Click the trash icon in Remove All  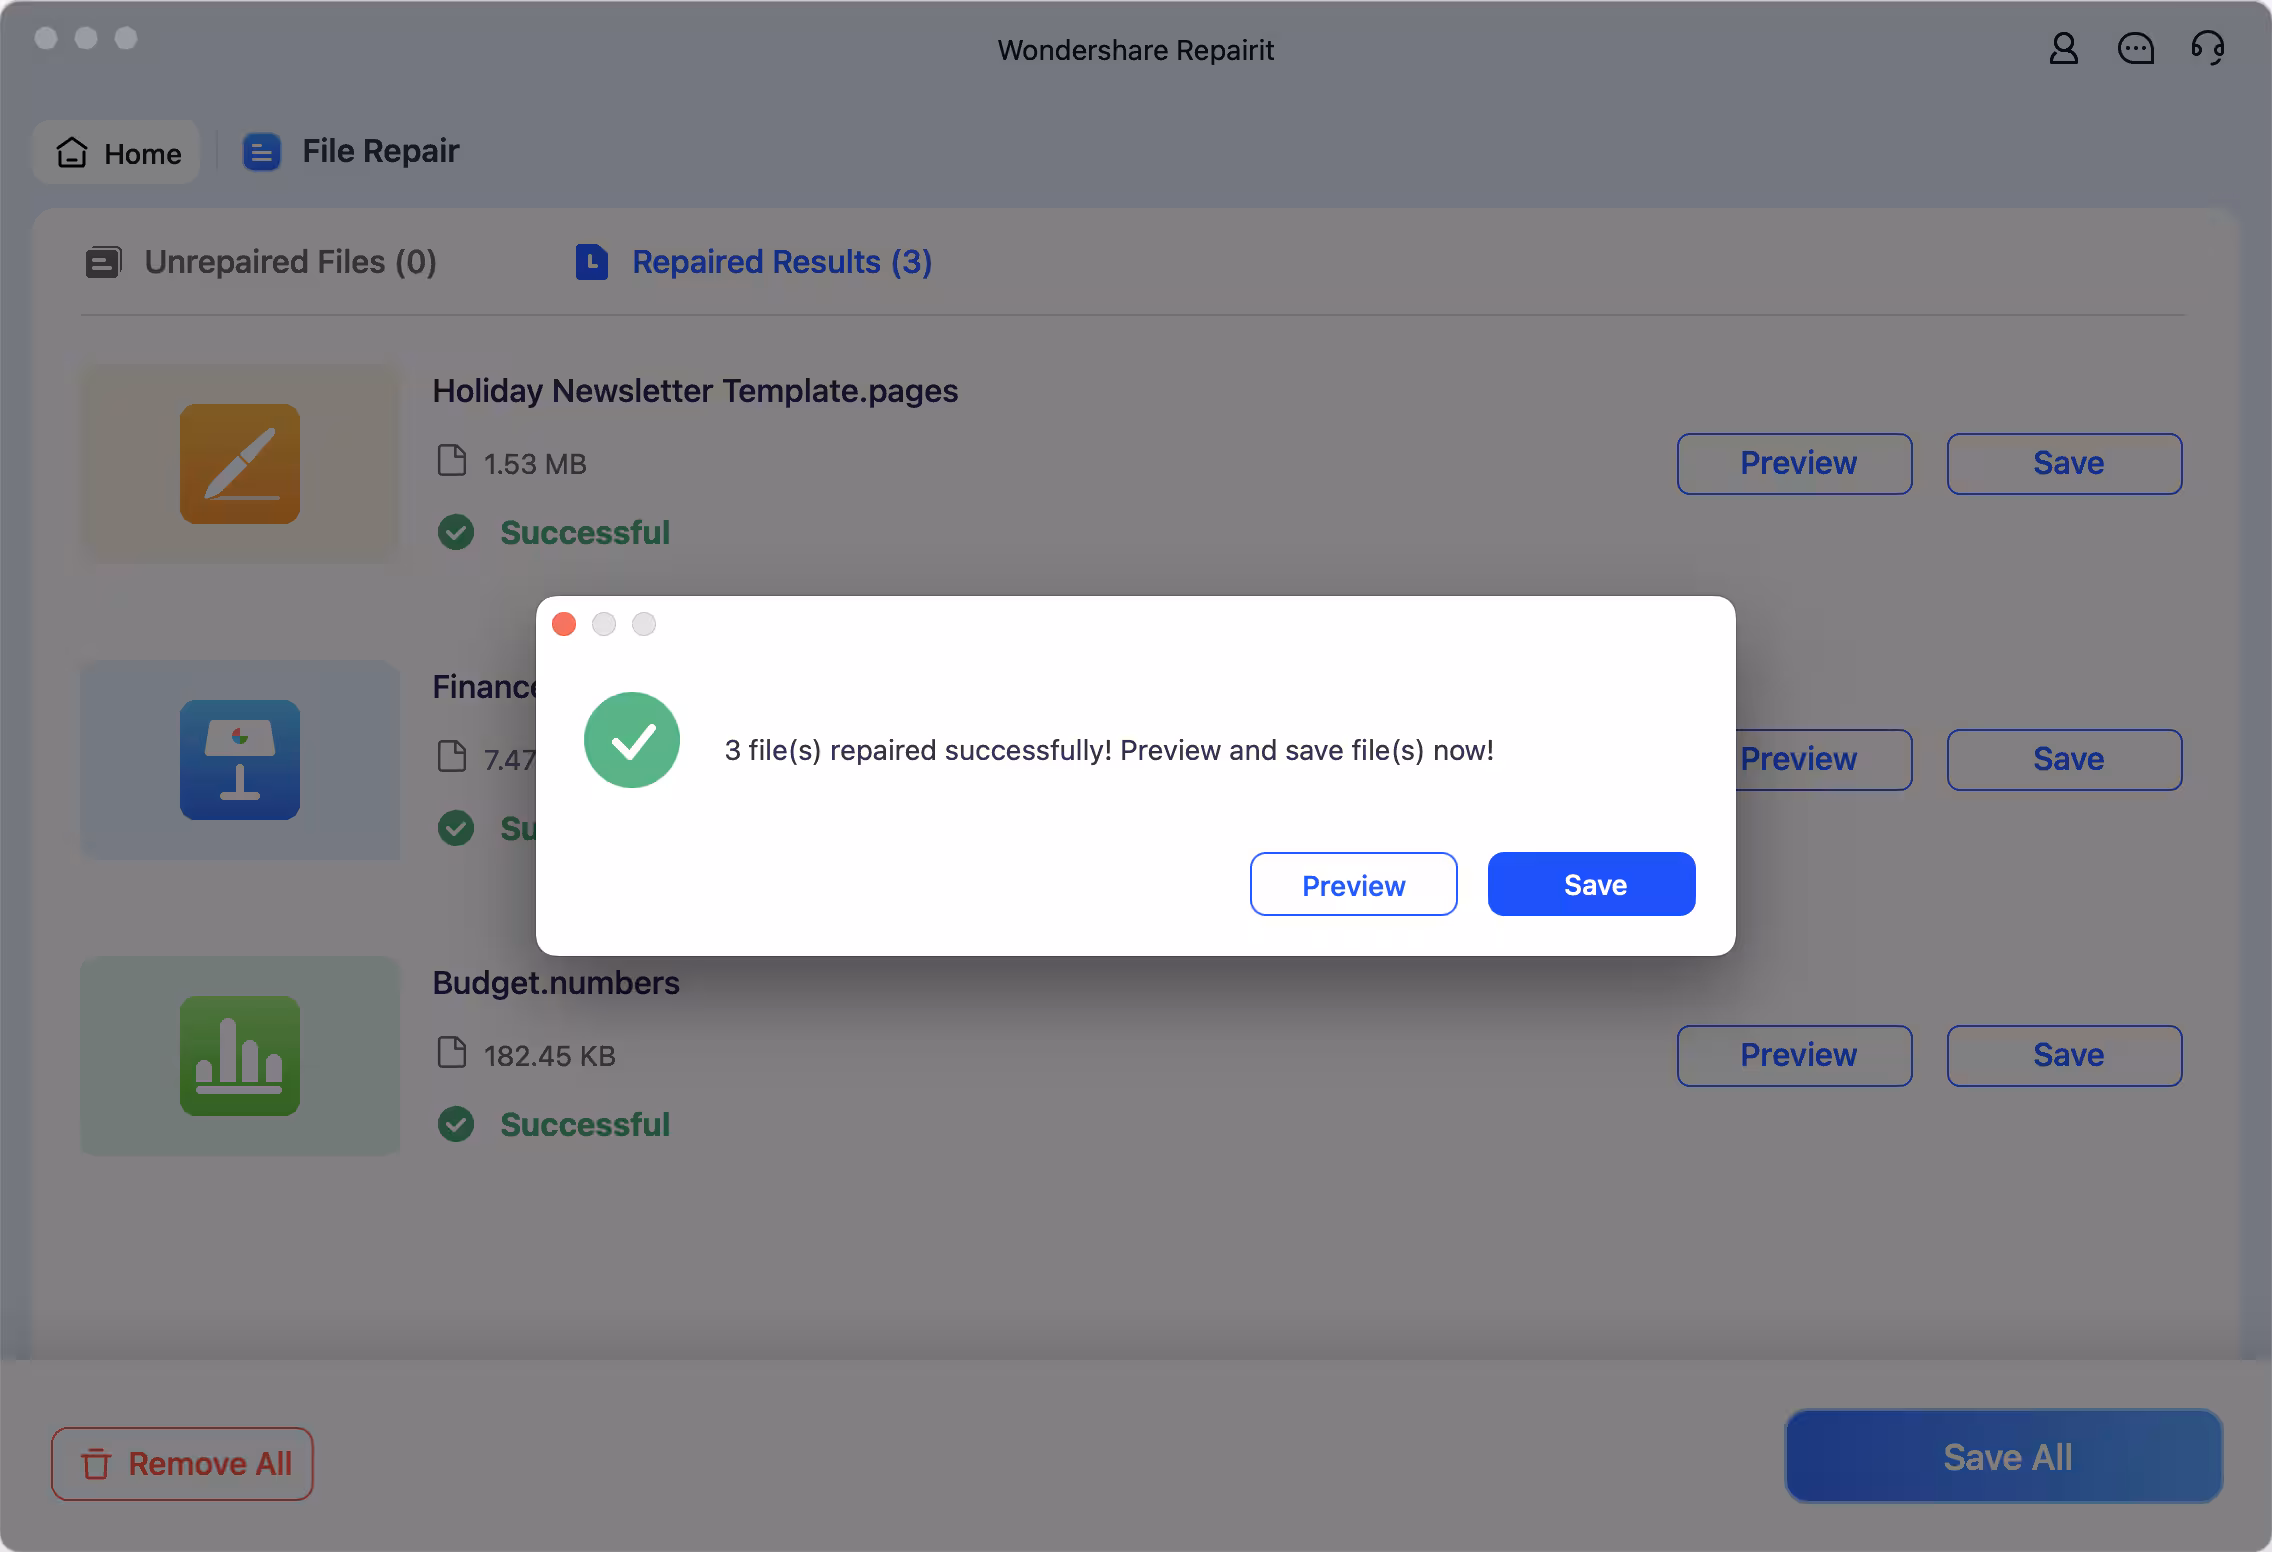click(96, 1464)
